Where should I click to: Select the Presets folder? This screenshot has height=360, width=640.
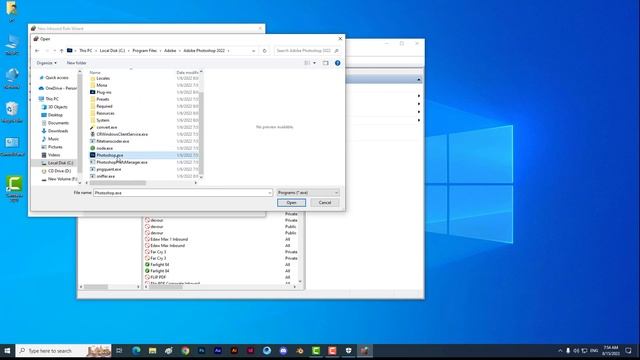102,99
